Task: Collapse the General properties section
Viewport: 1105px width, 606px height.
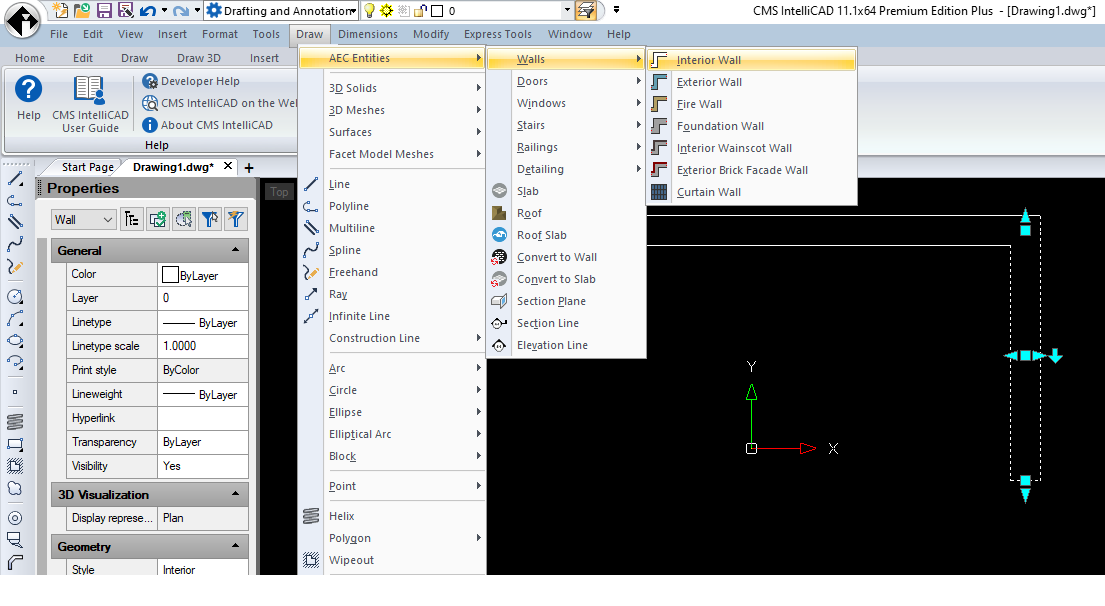Action: (235, 250)
